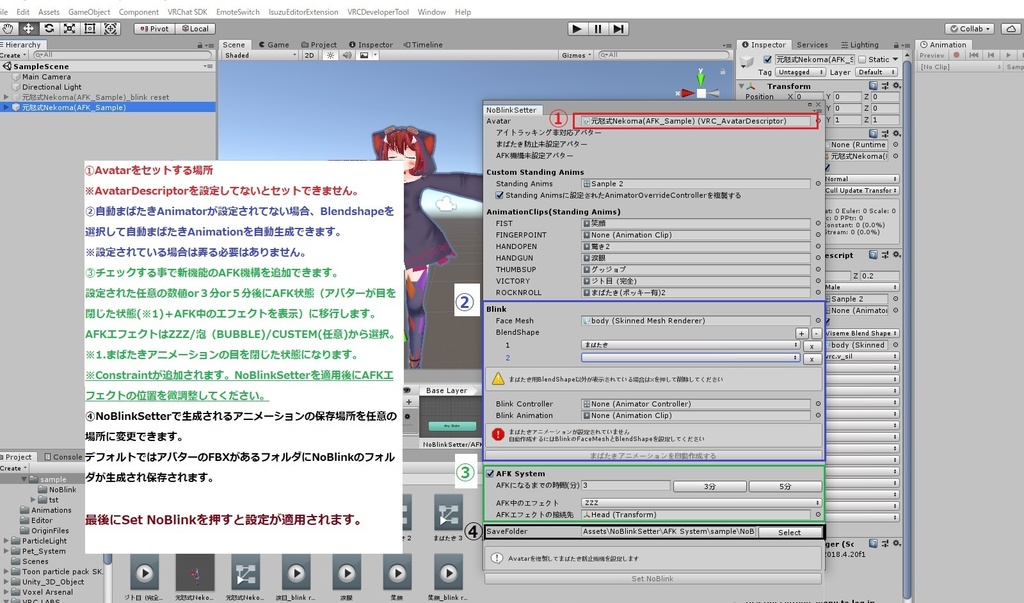The width and height of the screenshot is (1024, 603).
Task: Open the Gizmos dropdown
Action: point(576,56)
